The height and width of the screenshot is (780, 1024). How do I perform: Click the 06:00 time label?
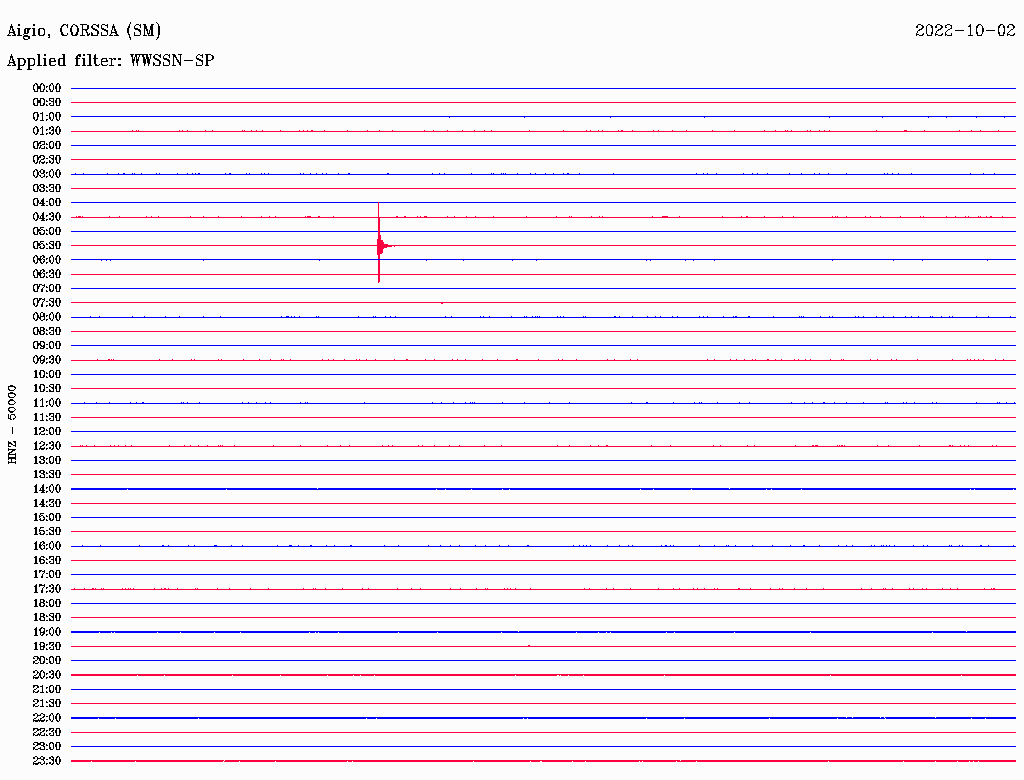tap(47, 259)
